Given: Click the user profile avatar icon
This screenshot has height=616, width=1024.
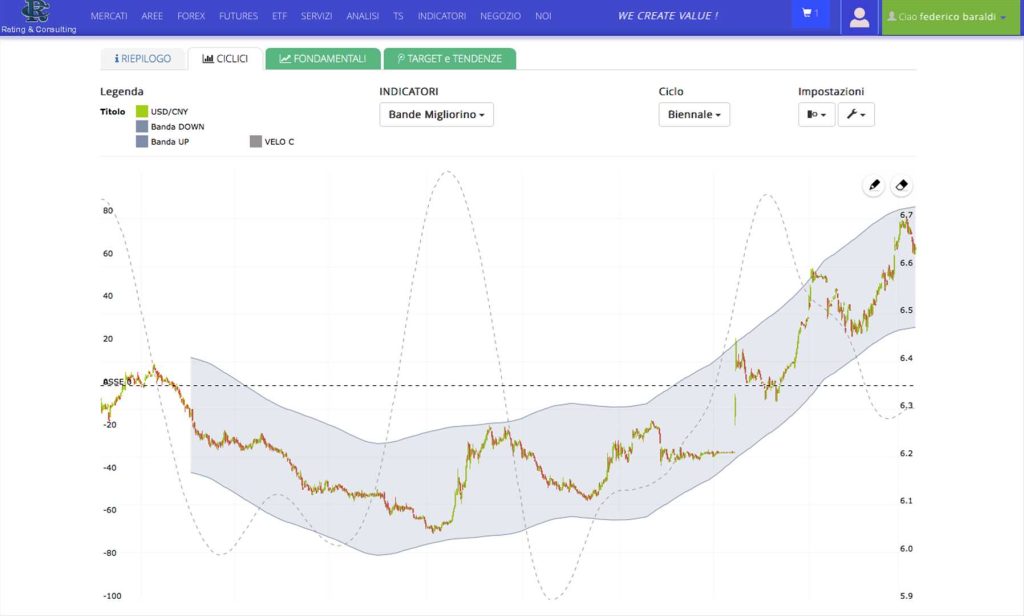Looking at the screenshot, I should 859,17.
